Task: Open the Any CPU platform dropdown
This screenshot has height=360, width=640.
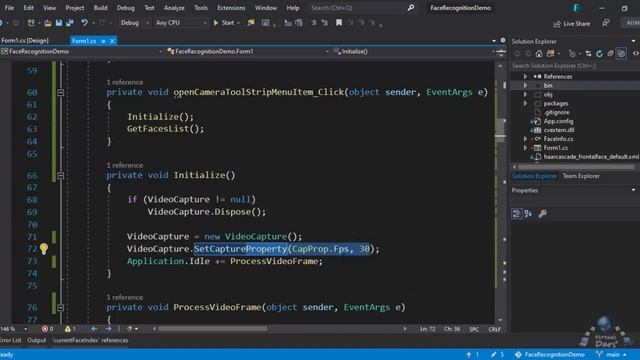Action: pos(181,23)
